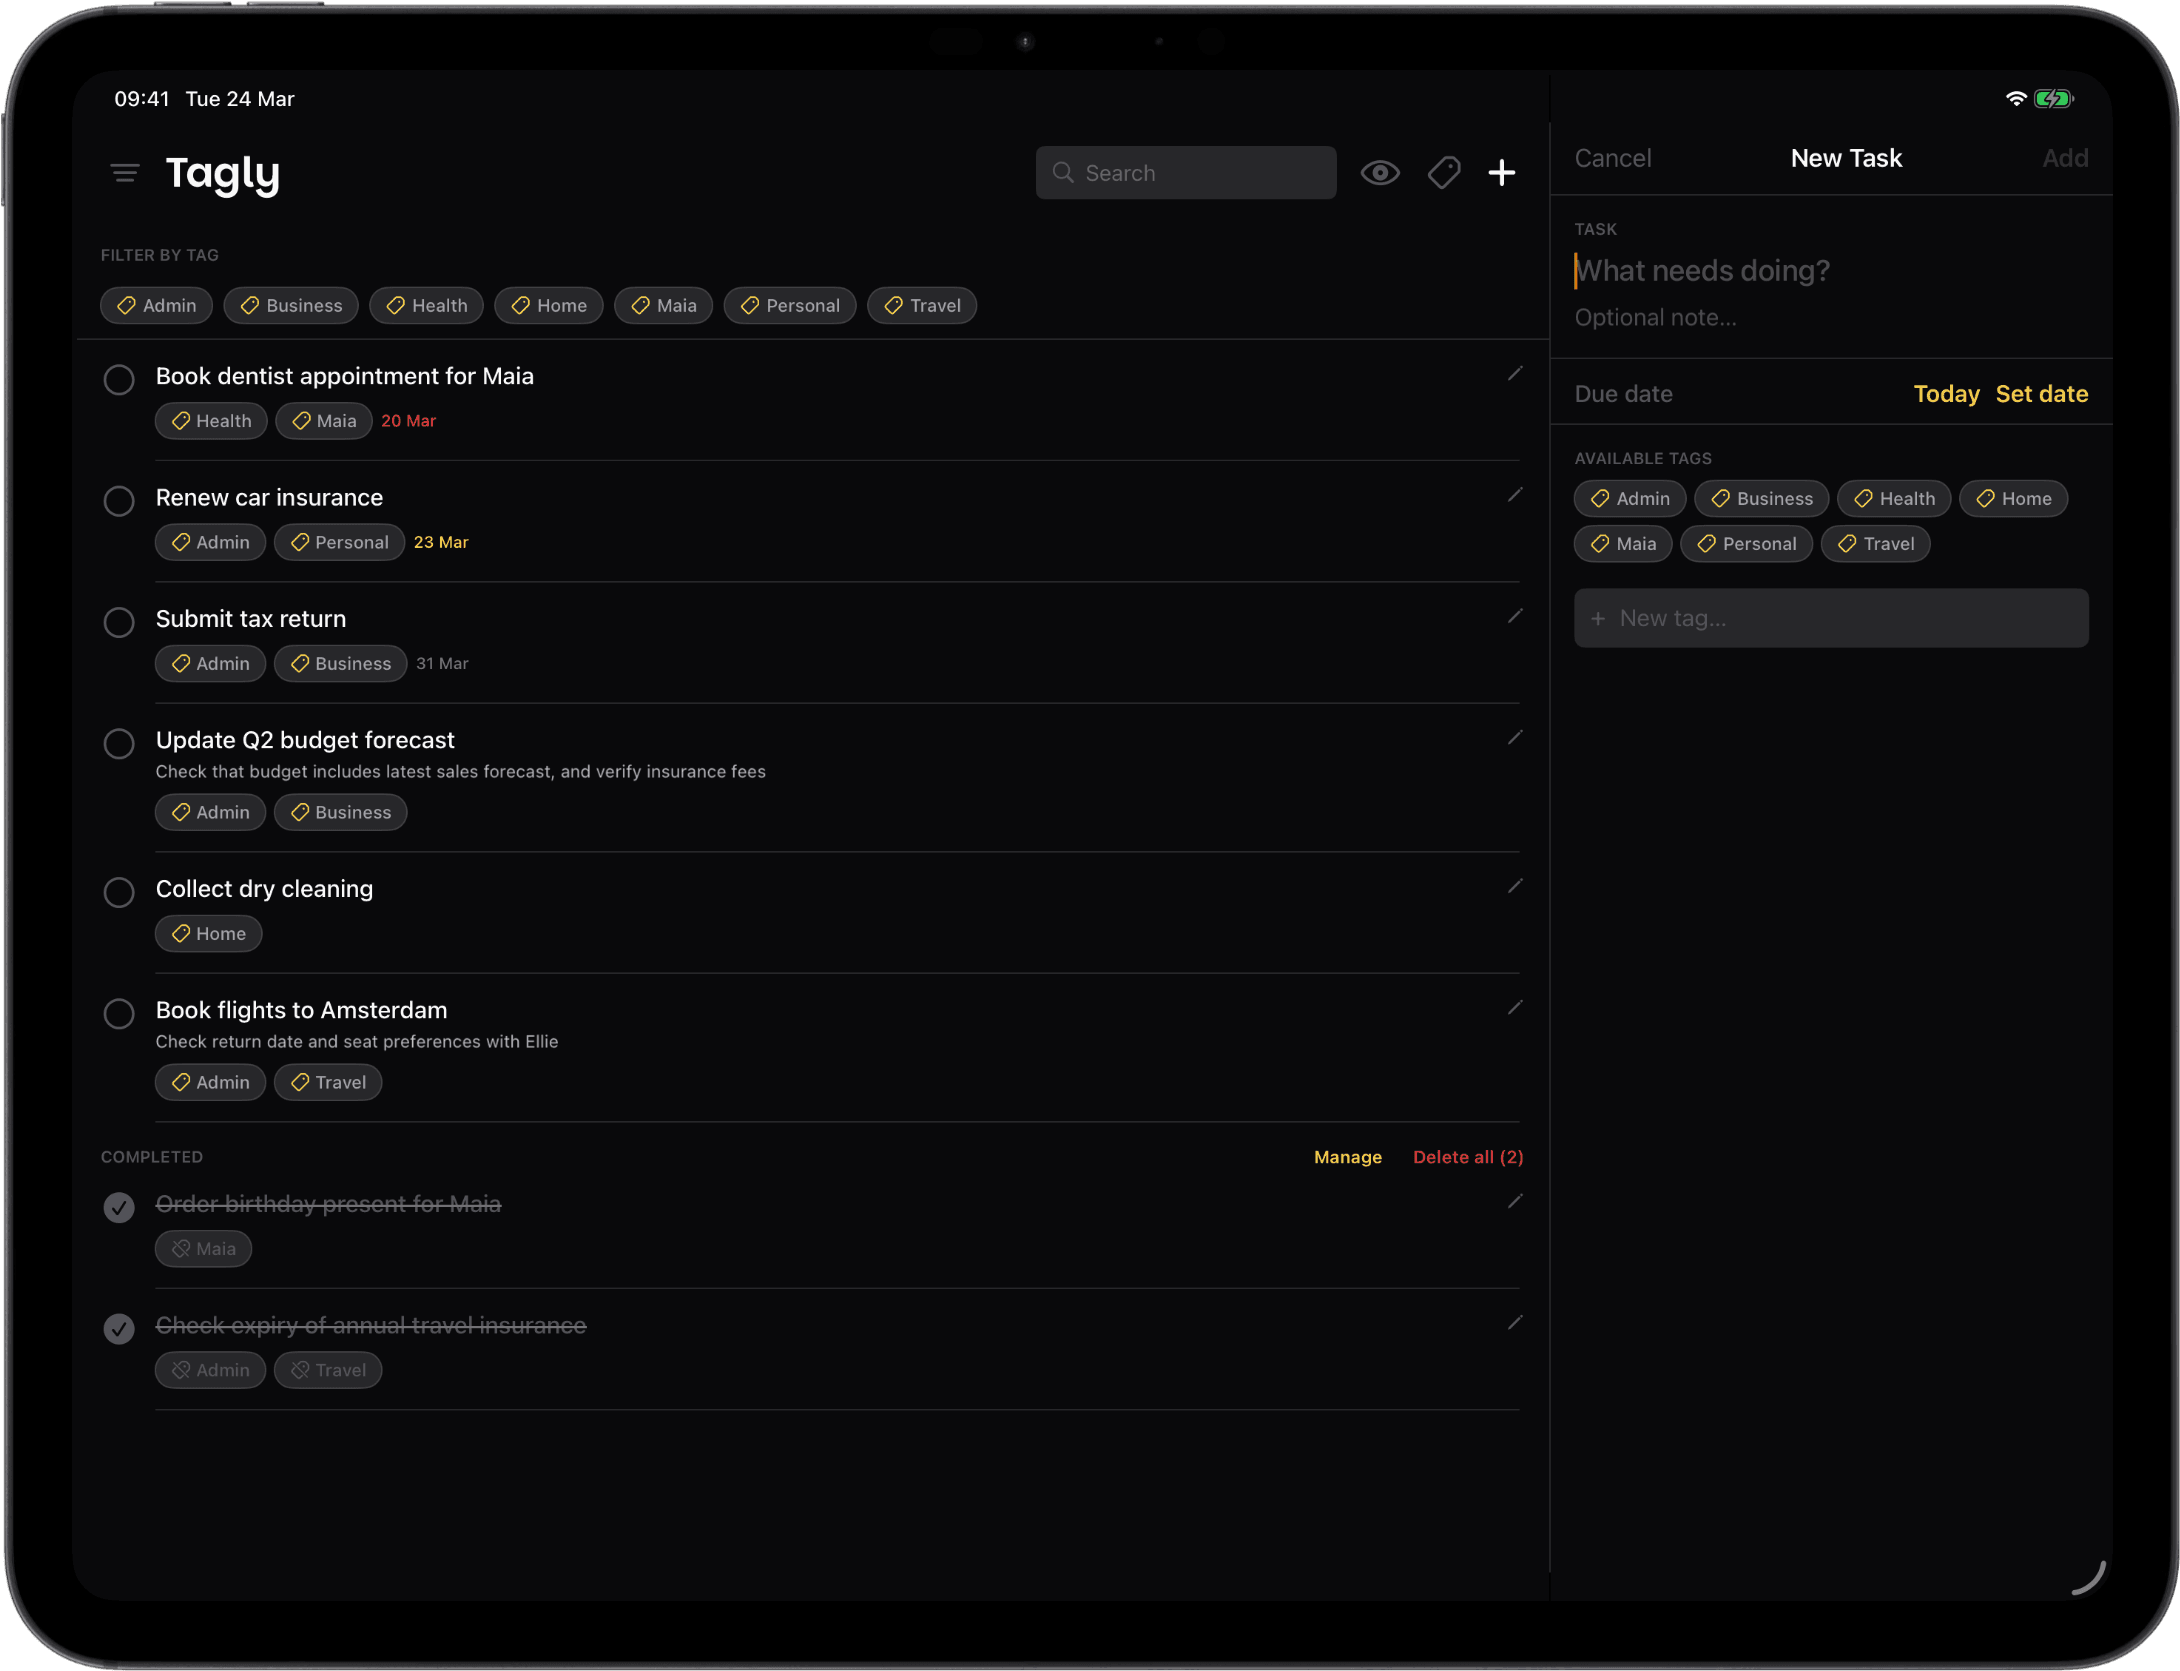Set due date to Today
The height and width of the screenshot is (1671, 2180).
[x=1945, y=393]
